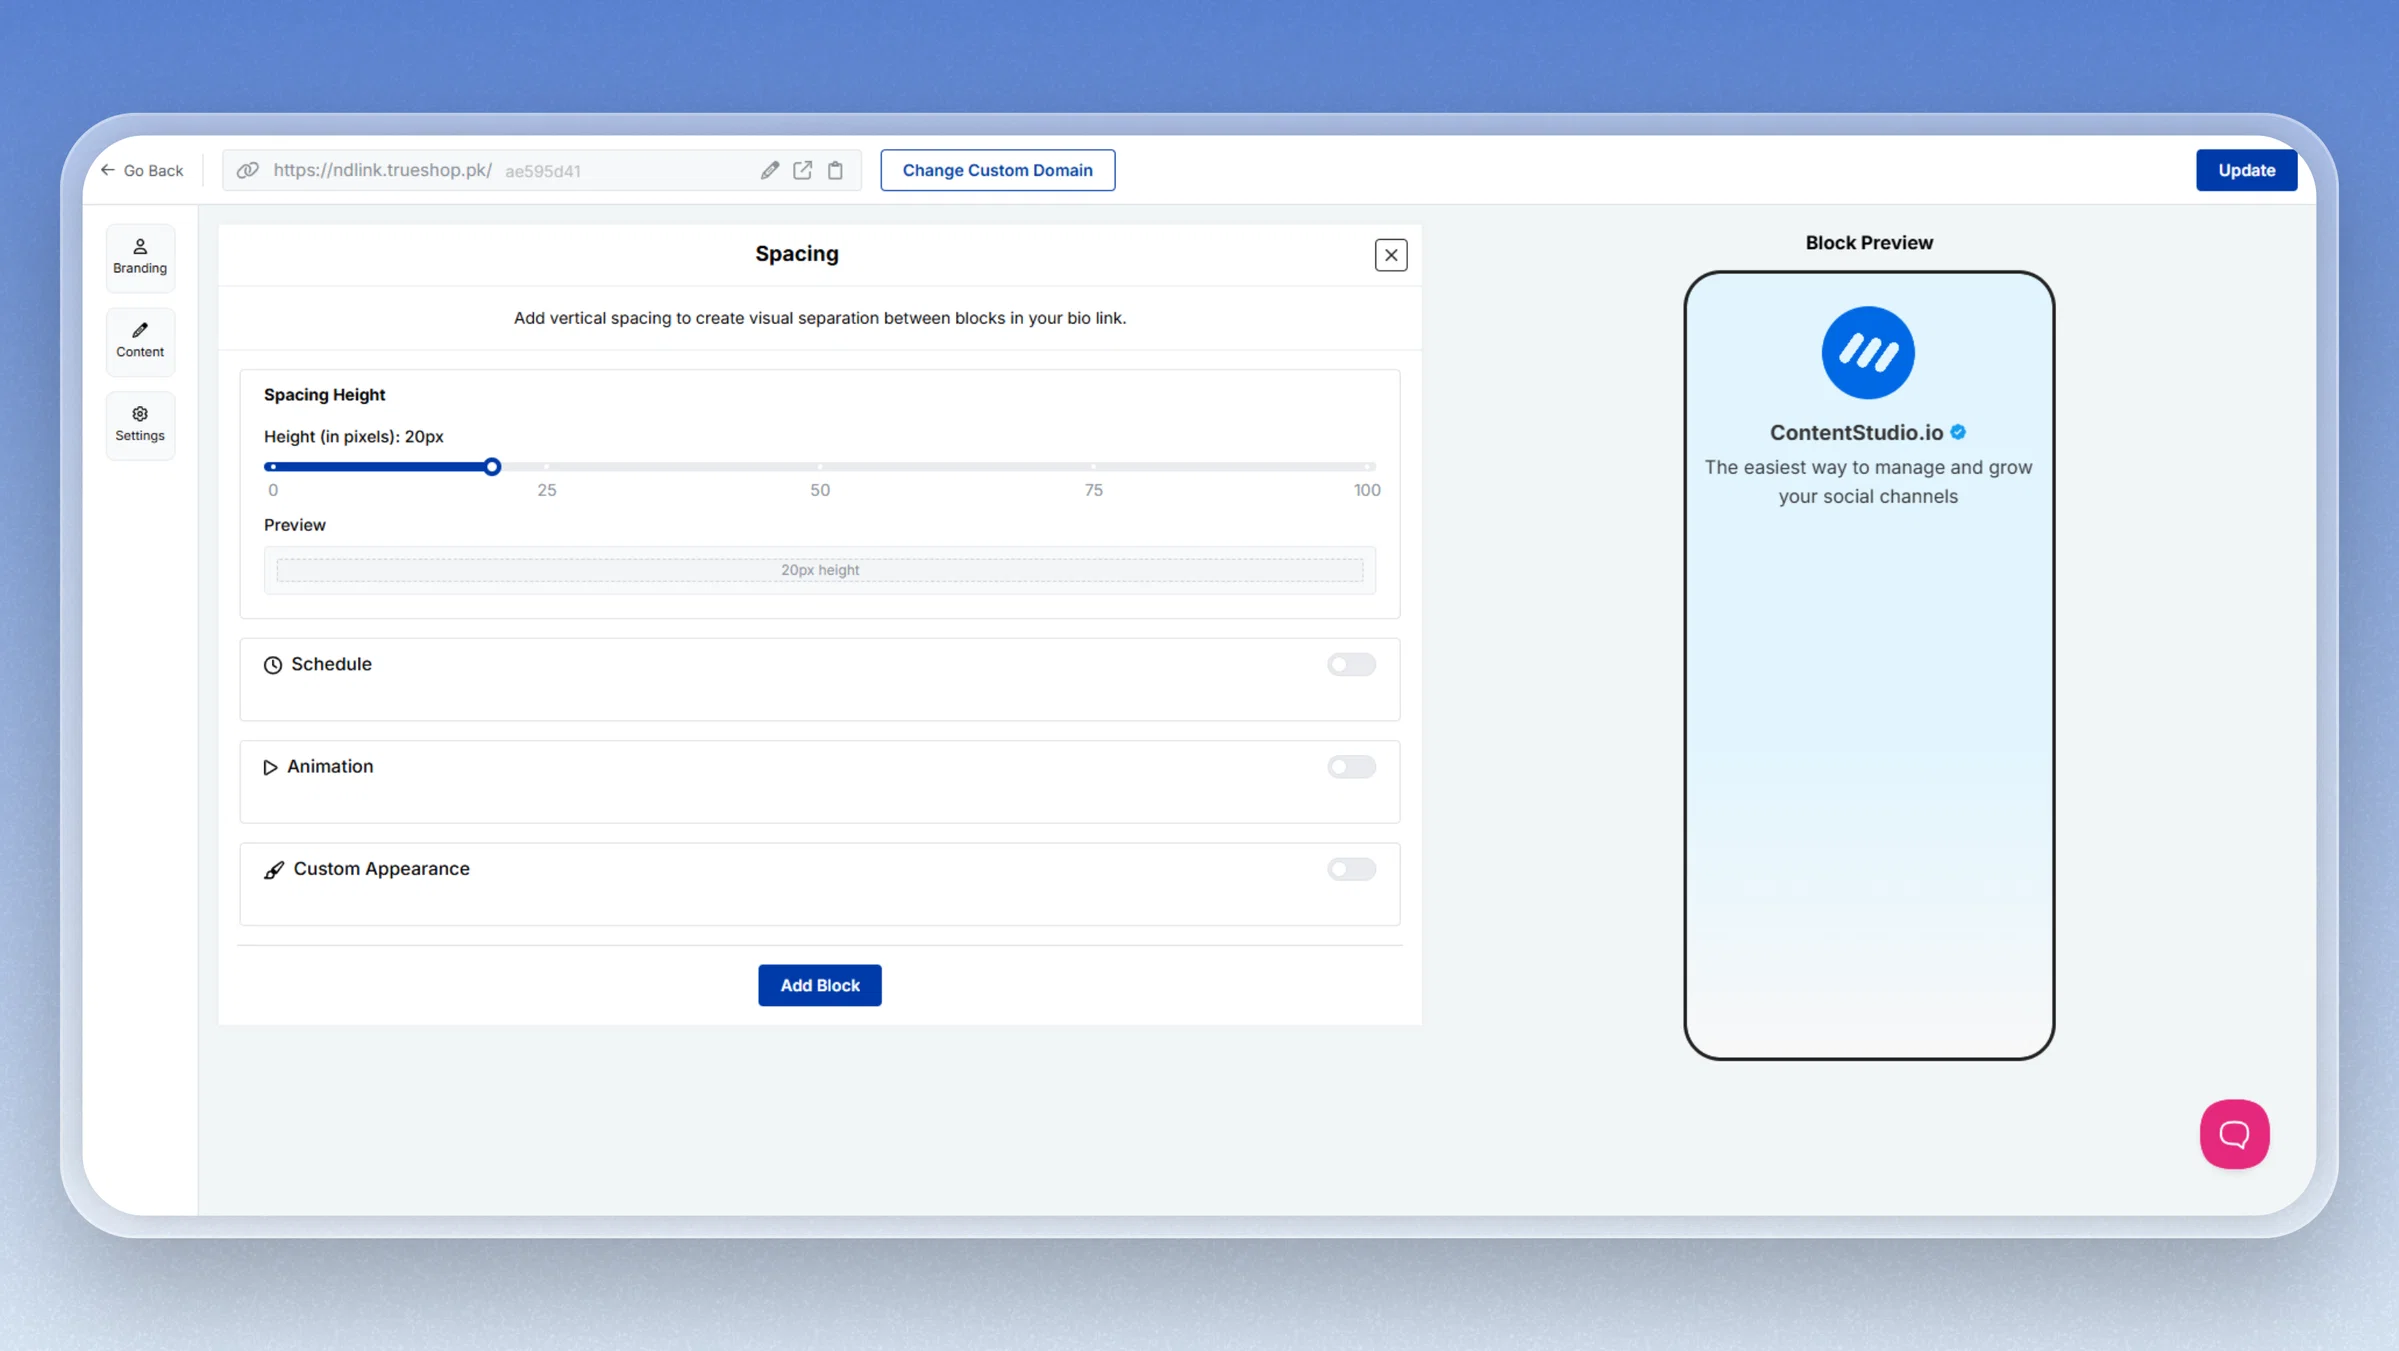Click the Go Back arrow link

pos(141,170)
